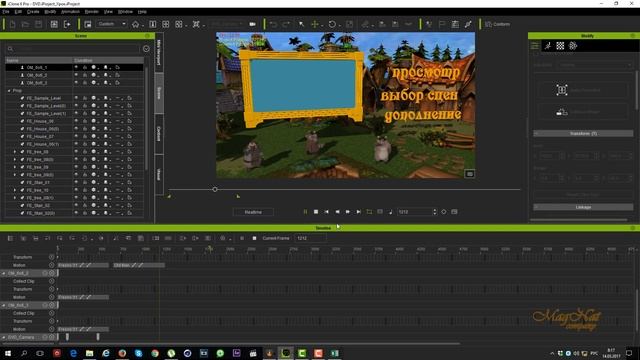Open the Windows Start menu
The height and width of the screenshot is (360, 640).
click(7, 353)
